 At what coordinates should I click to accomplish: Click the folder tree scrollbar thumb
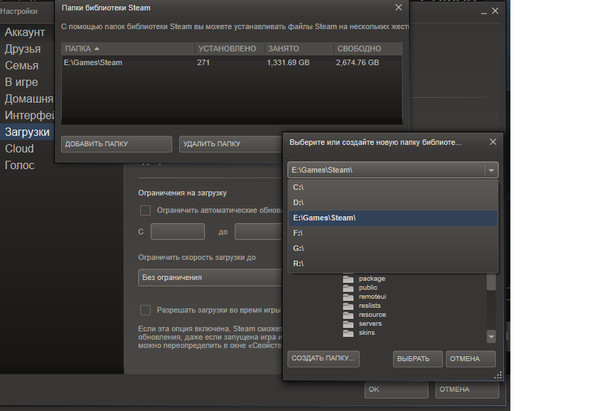tap(491, 282)
